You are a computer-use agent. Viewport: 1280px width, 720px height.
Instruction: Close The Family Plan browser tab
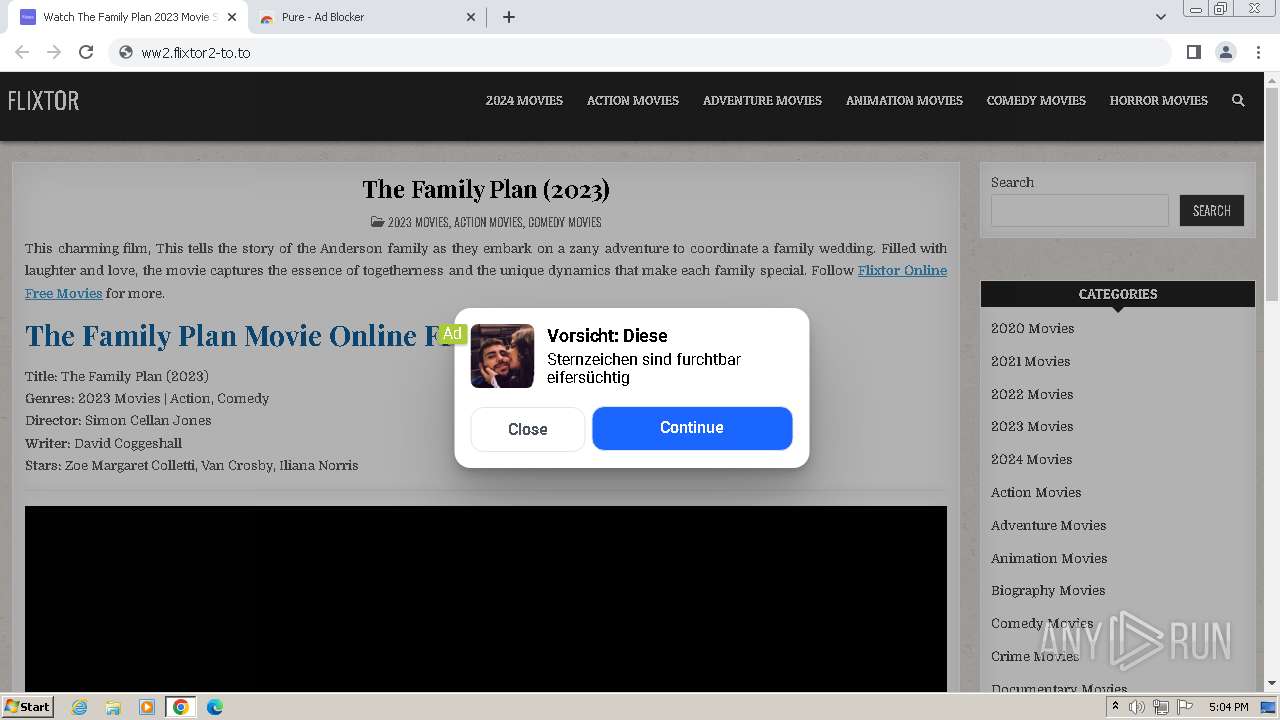(x=232, y=17)
